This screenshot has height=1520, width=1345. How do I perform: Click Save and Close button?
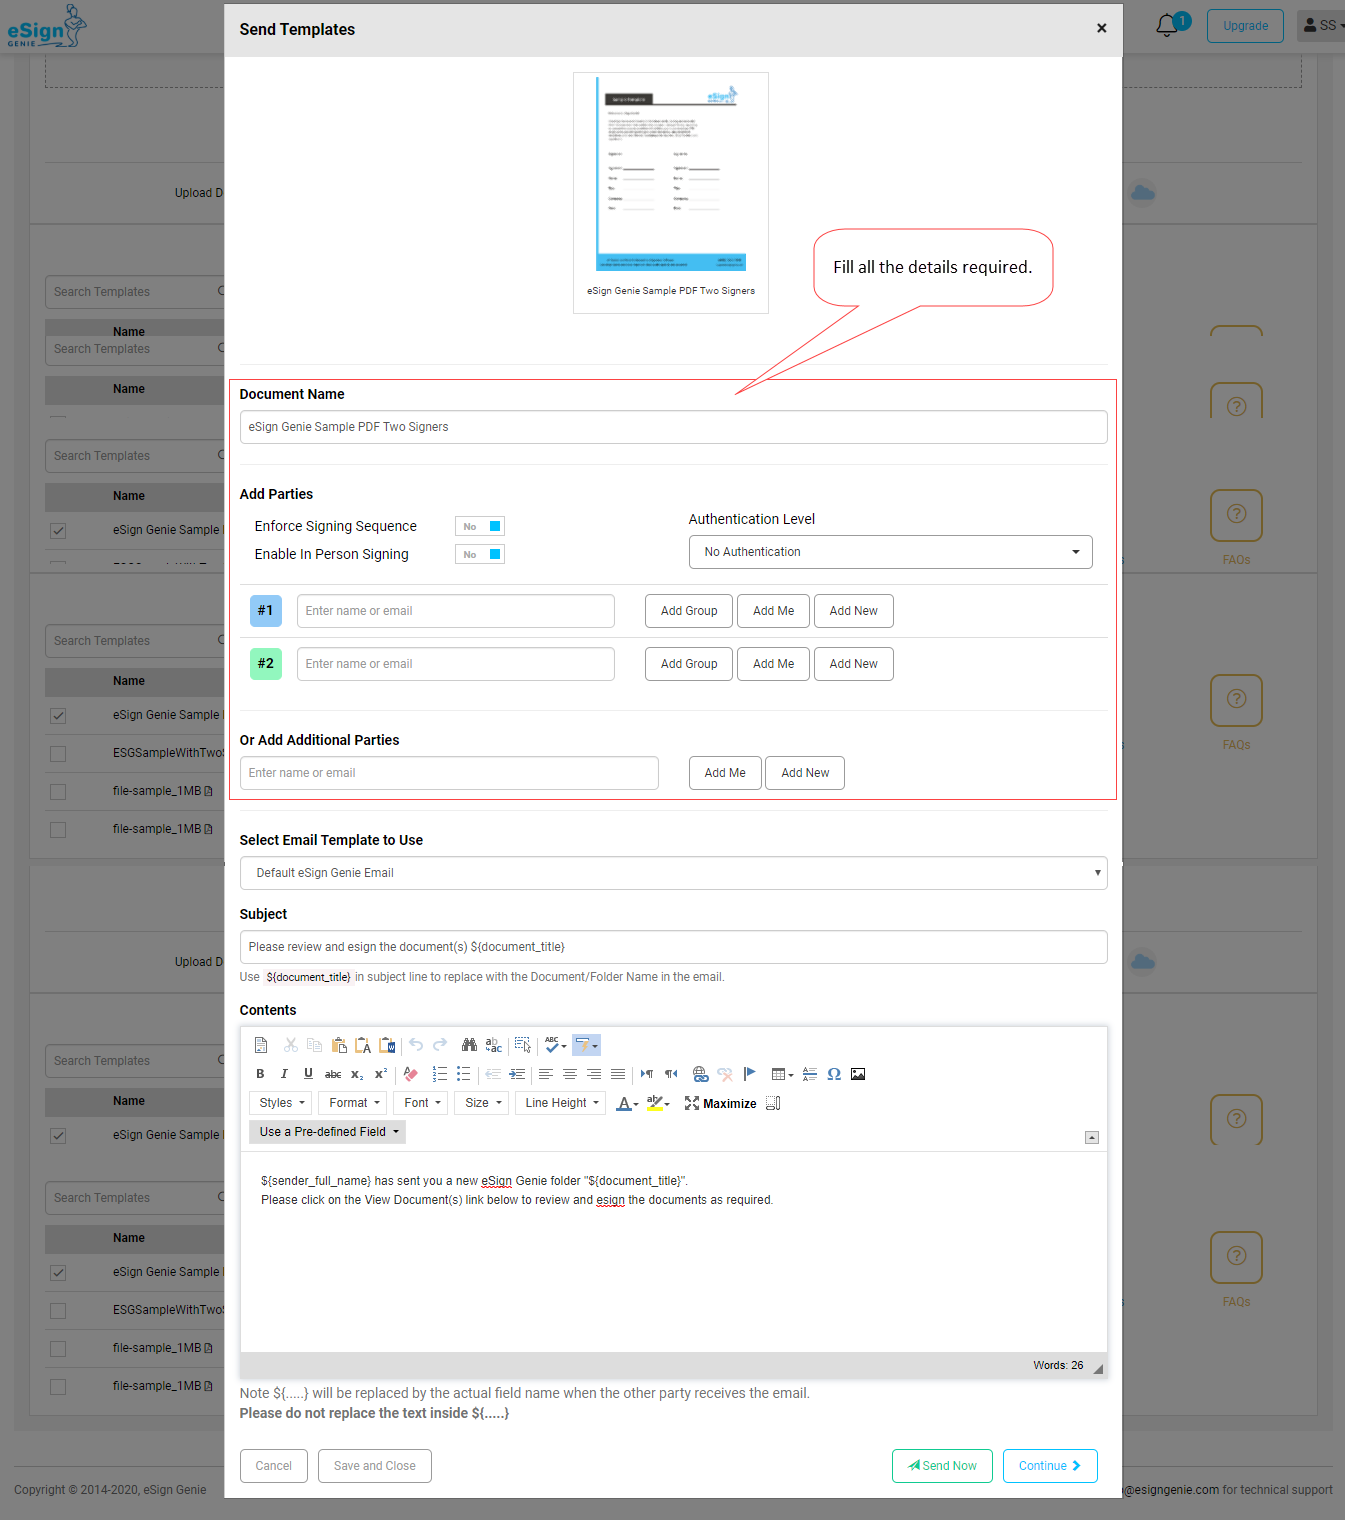(375, 1466)
